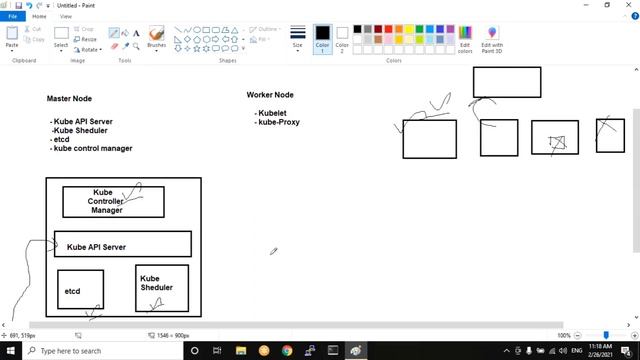Click the zoom in plus button
The image size is (640, 360).
pos(634,336)
